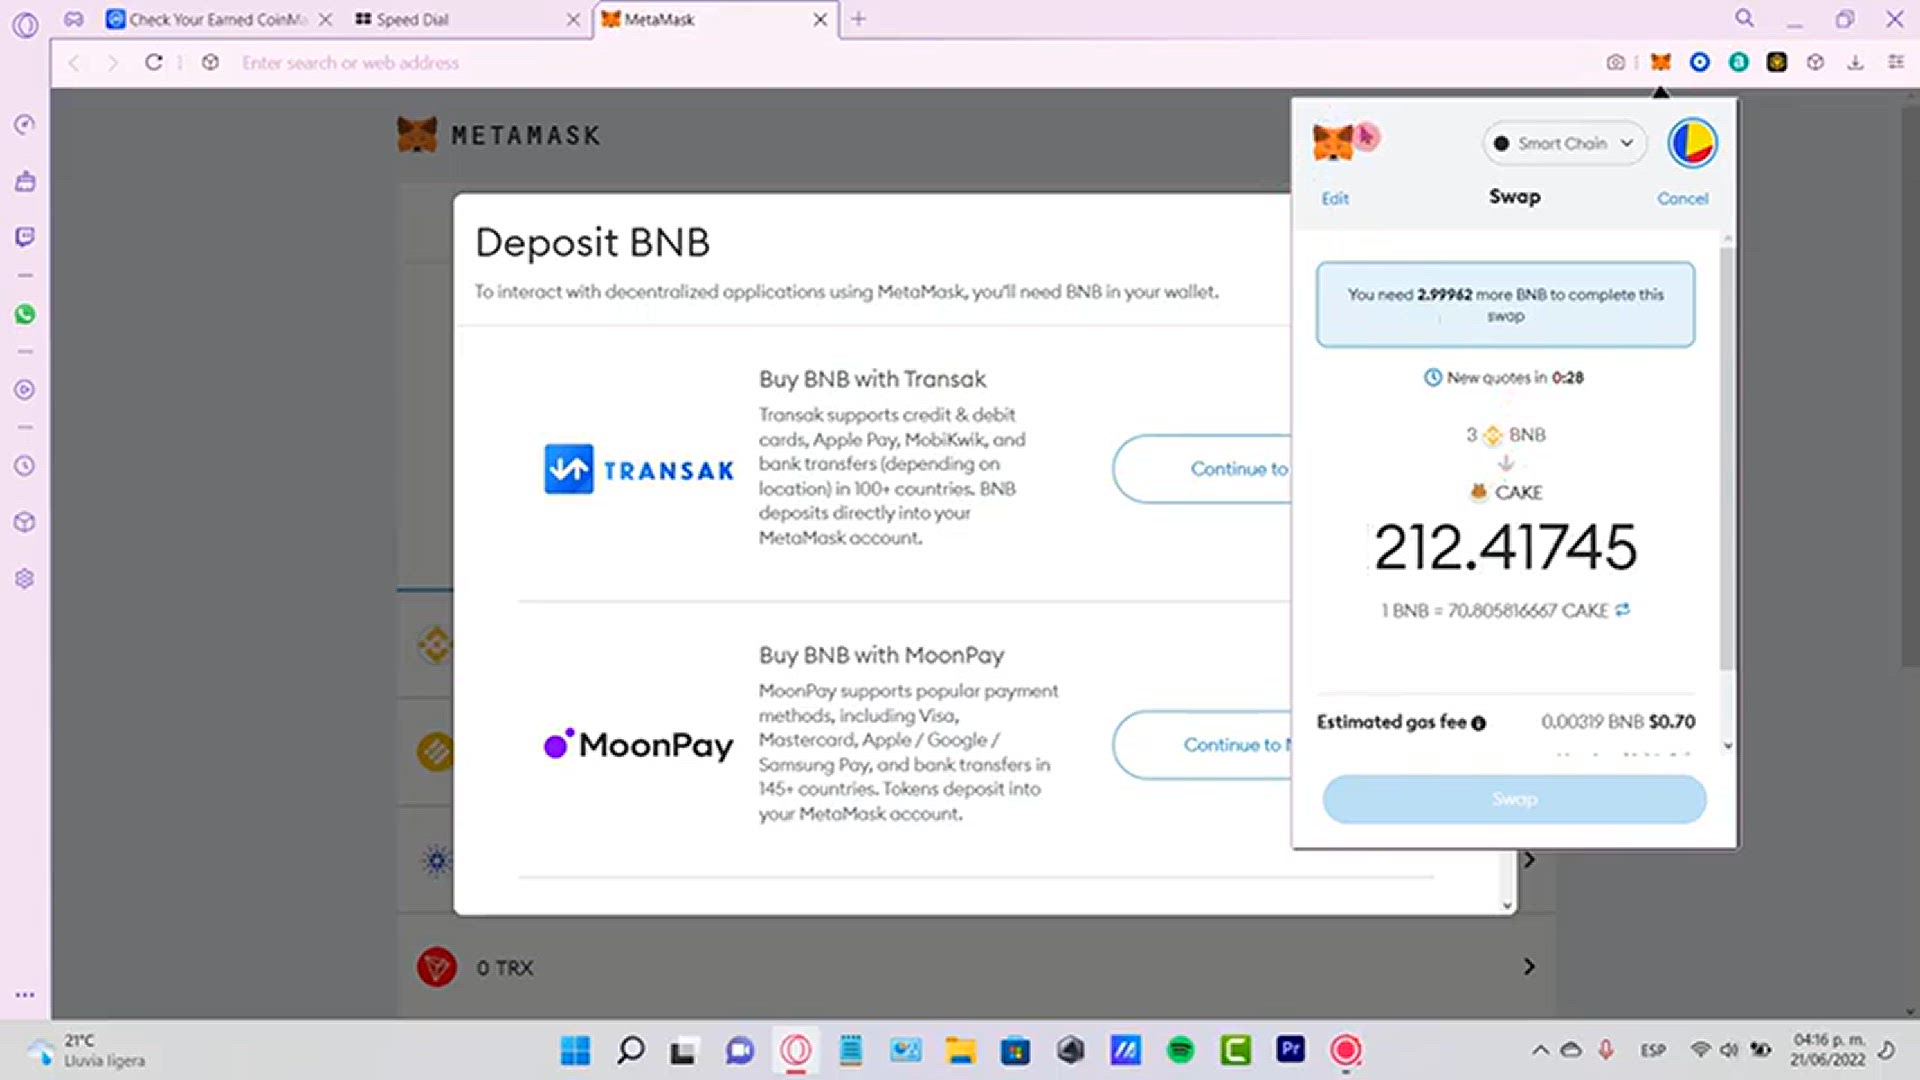Click the MetaMask fox extension icon in toolbar
This screenshot has height=1080, width=1920.
1660,62
